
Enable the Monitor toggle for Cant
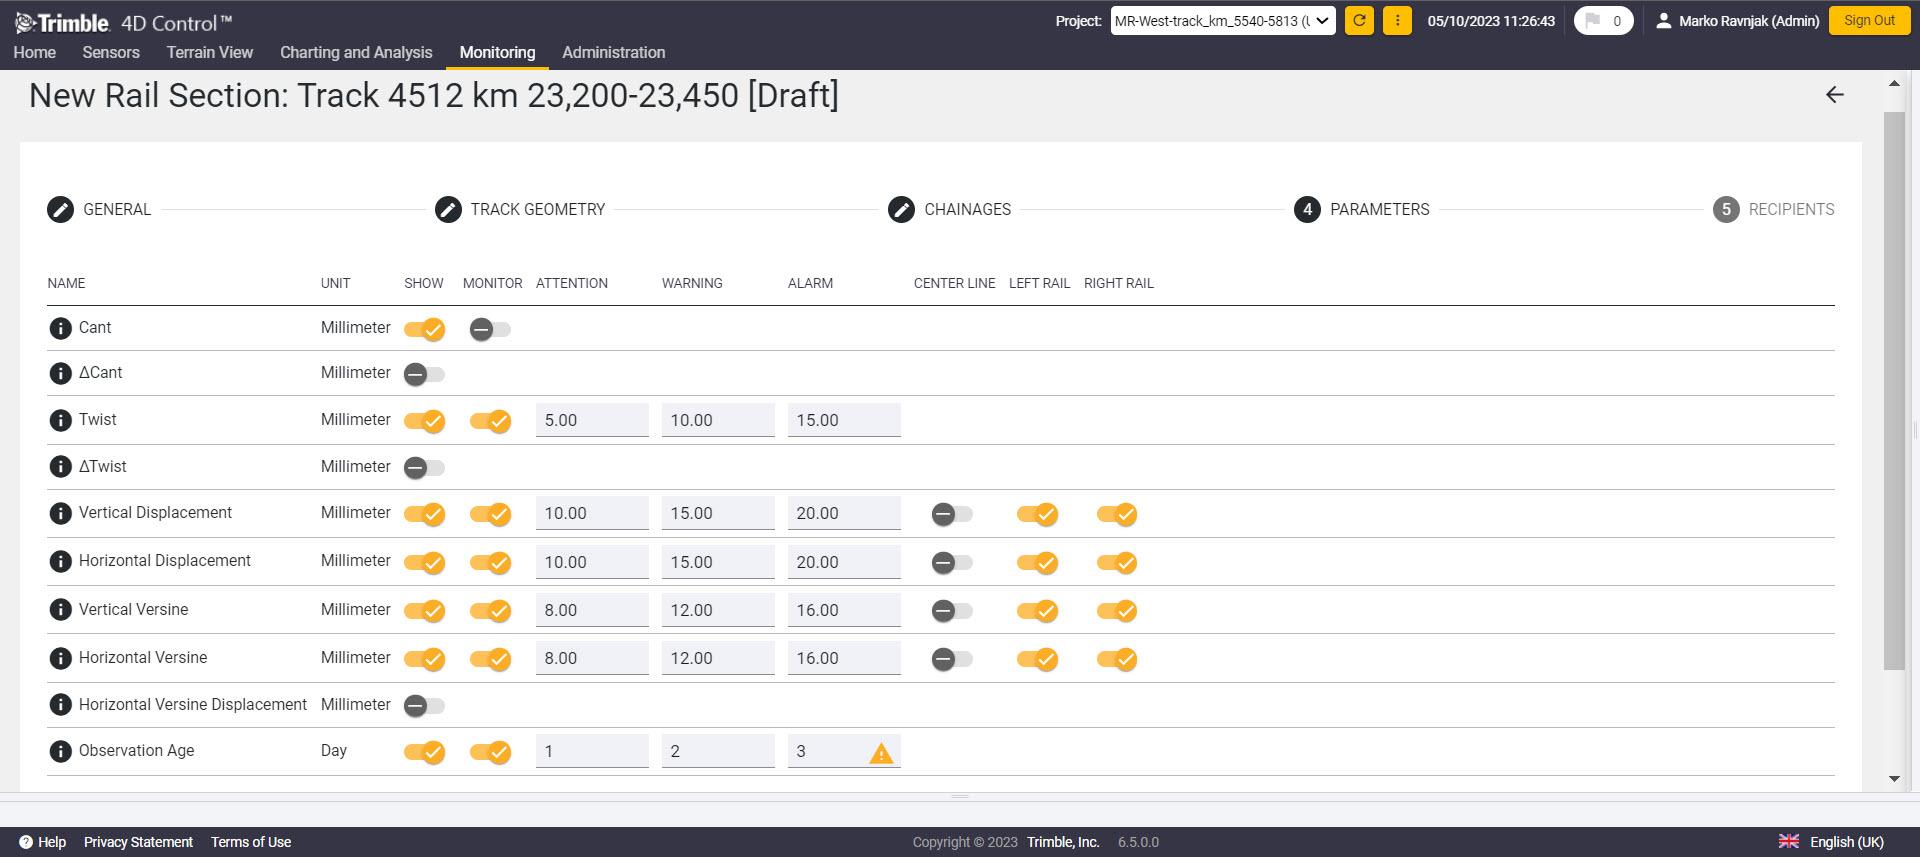click(490, 329)
